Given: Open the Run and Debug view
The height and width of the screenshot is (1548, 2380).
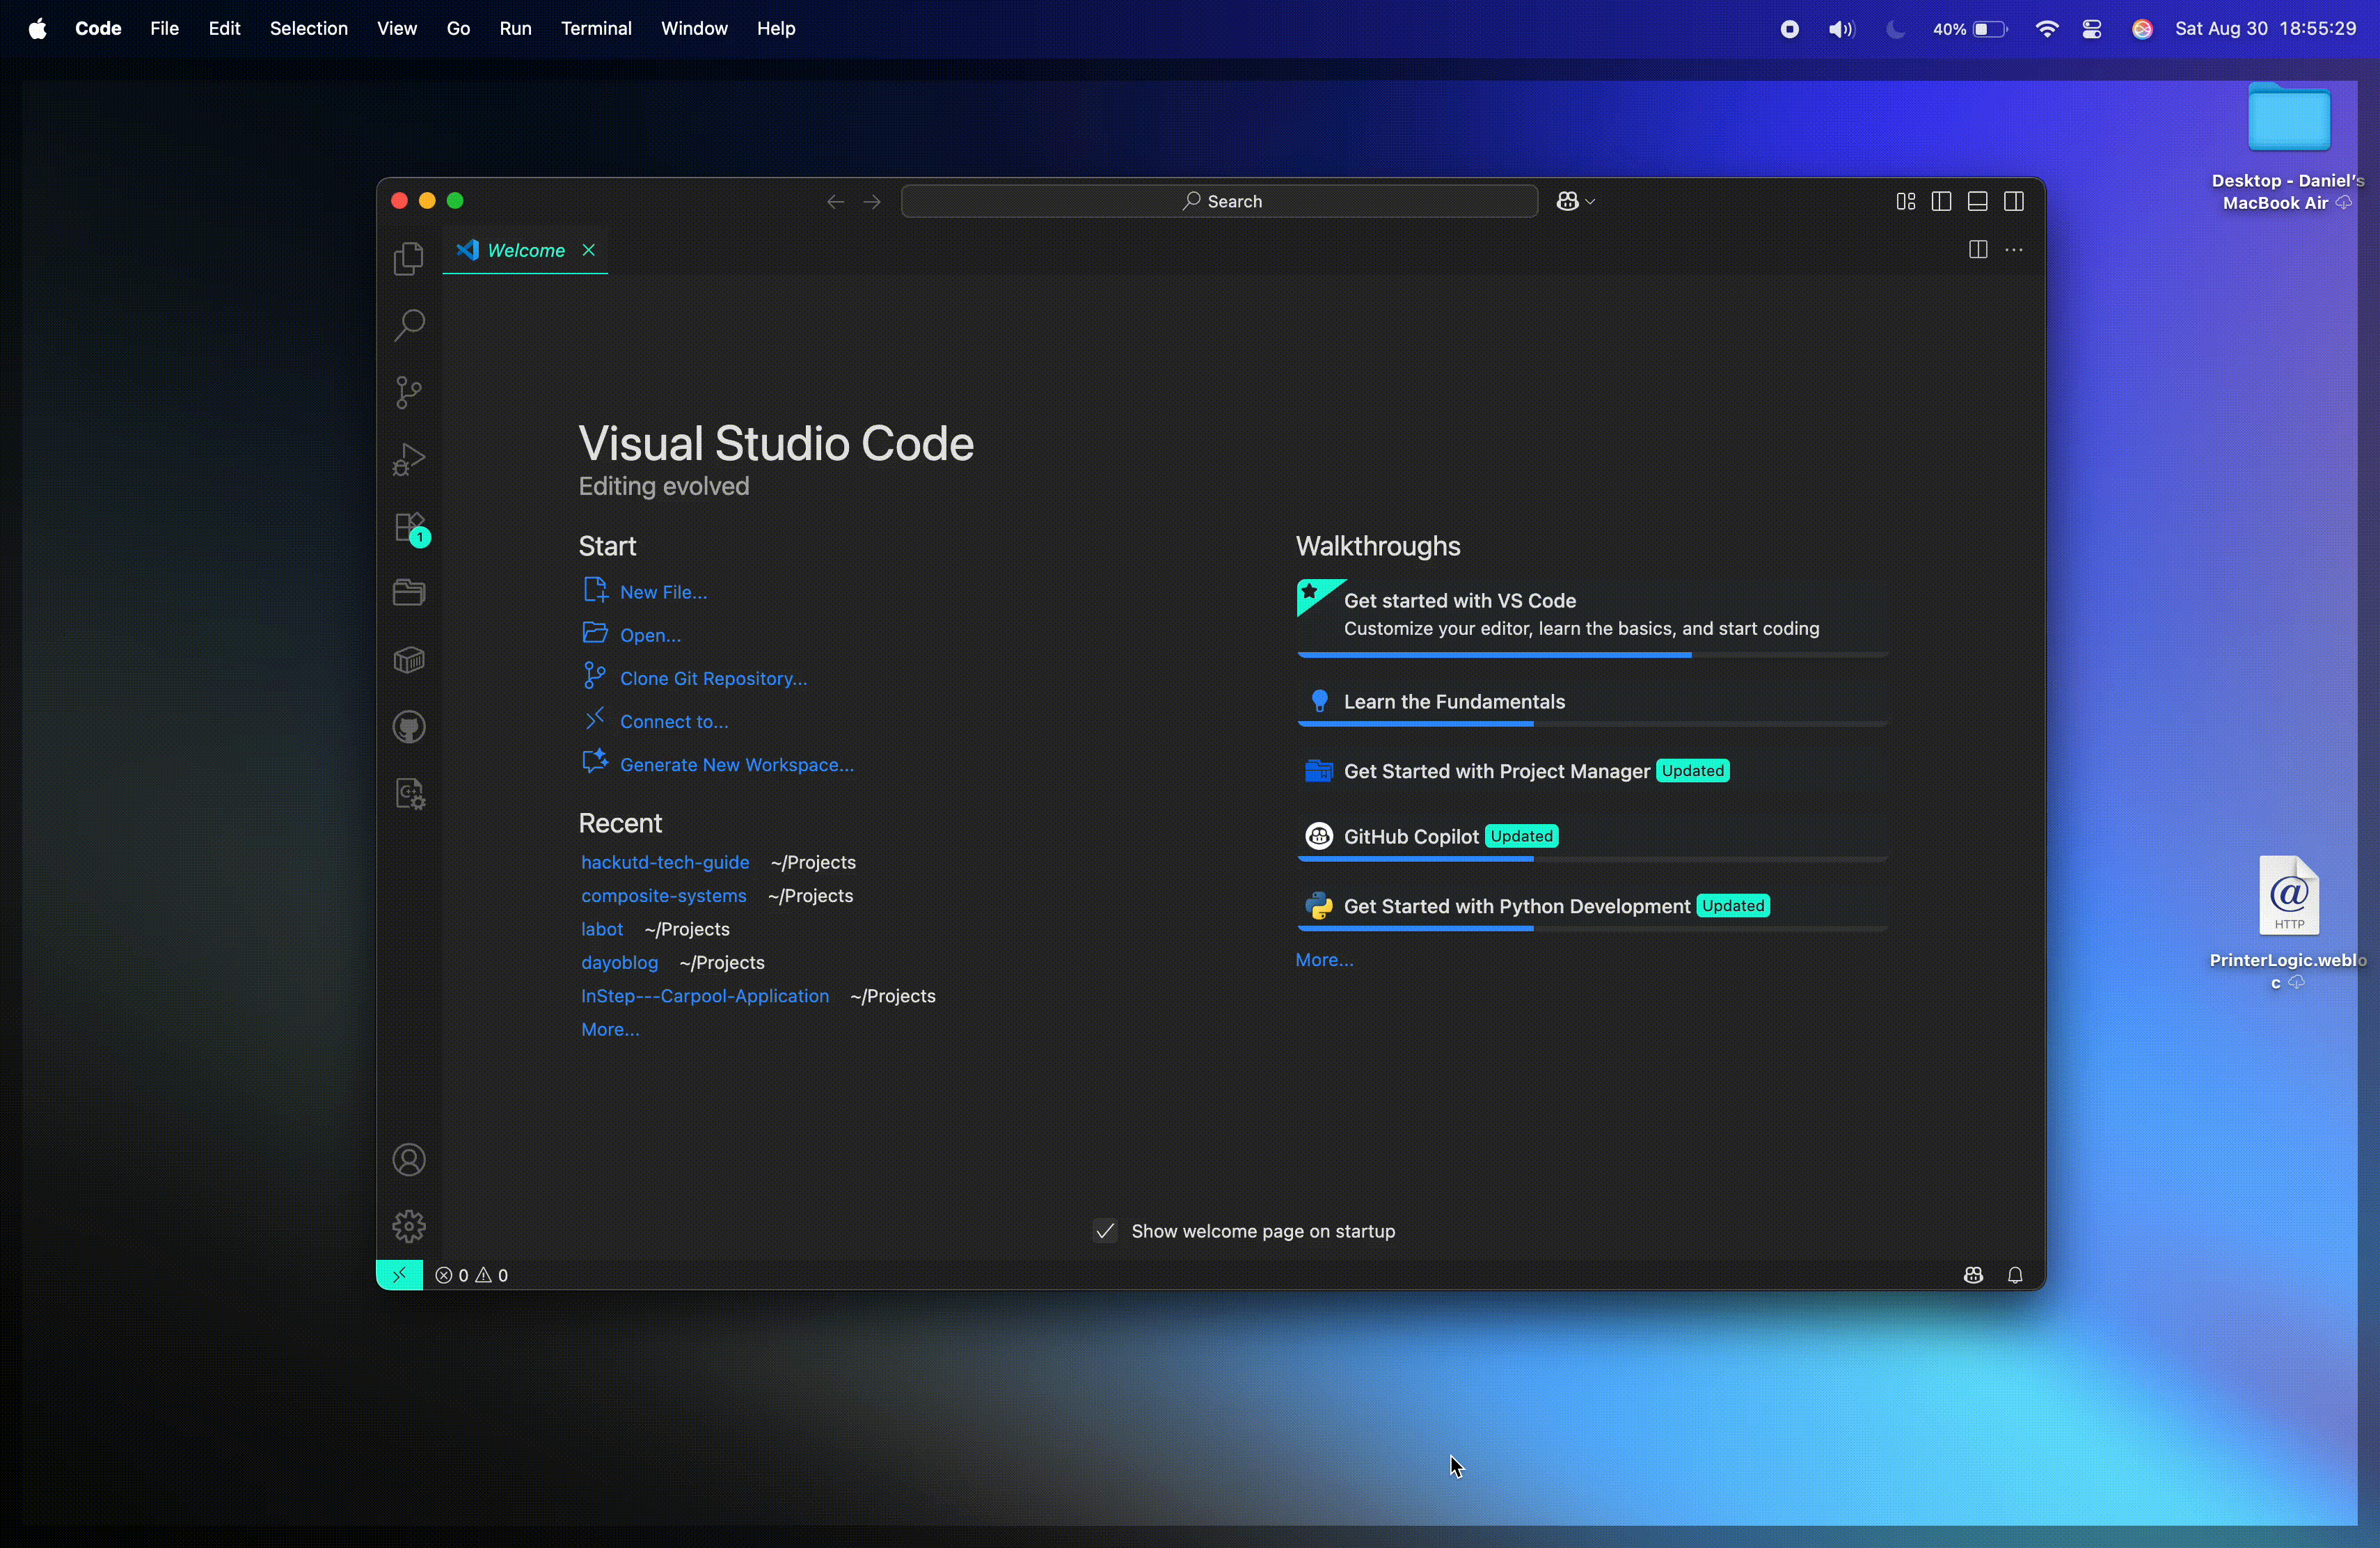Looking at the screenshot, I should click(408, 459).
